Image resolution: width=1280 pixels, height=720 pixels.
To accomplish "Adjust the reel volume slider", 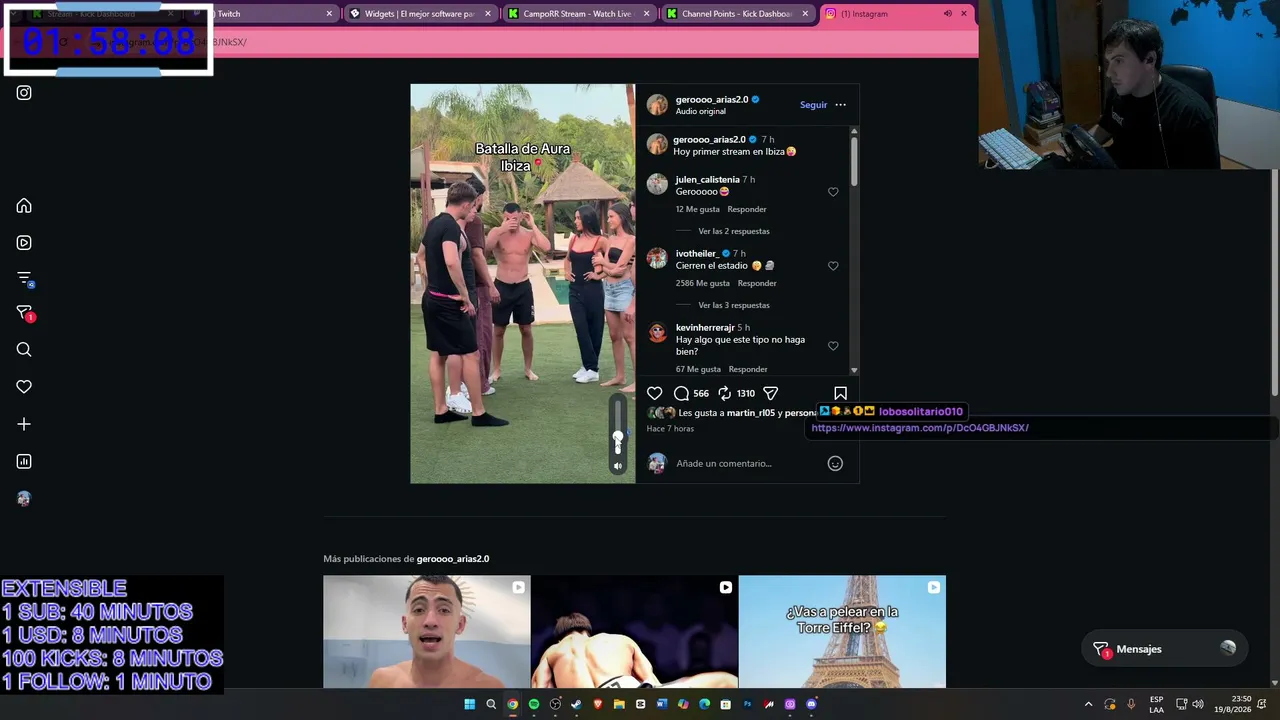I will click(x=618, y=427).
